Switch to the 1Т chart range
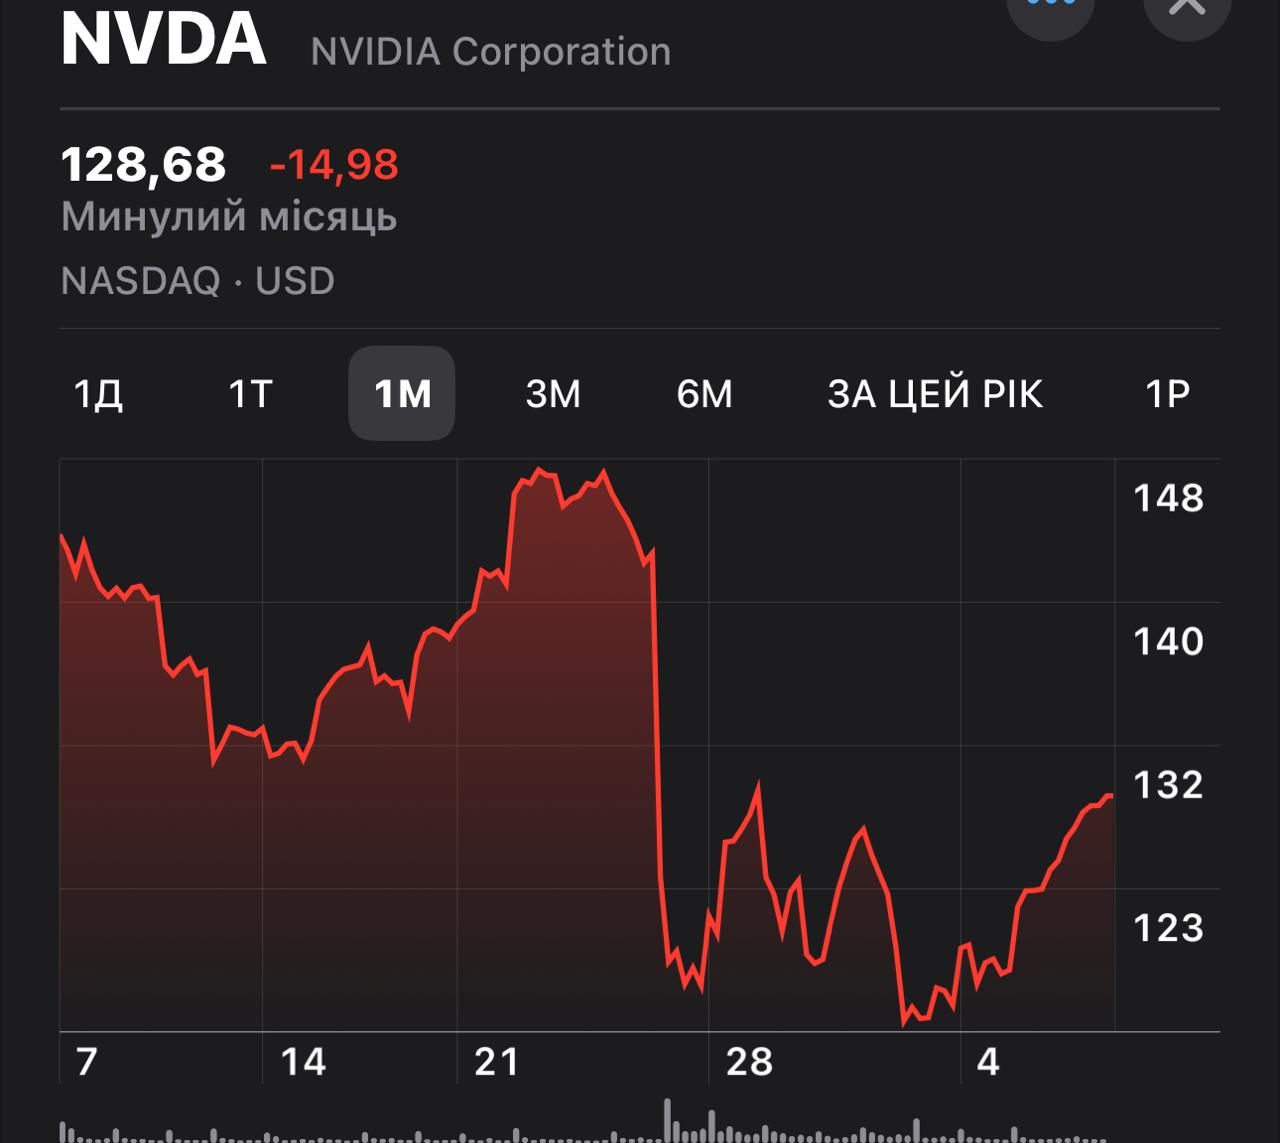The width and height of the screenshot is (1280, 1143). pos(250,394)
